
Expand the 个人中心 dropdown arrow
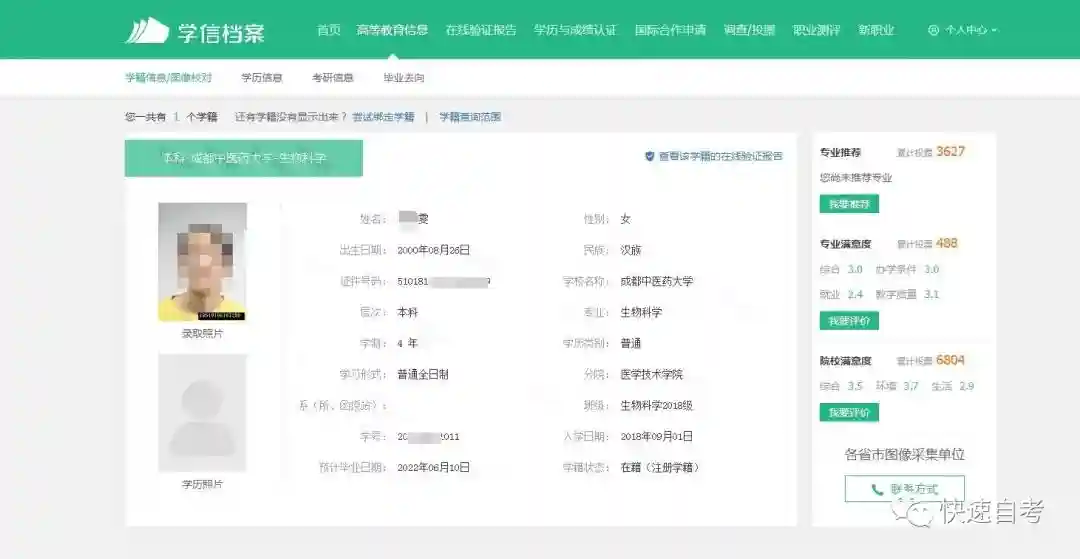[x=995, y=30]
